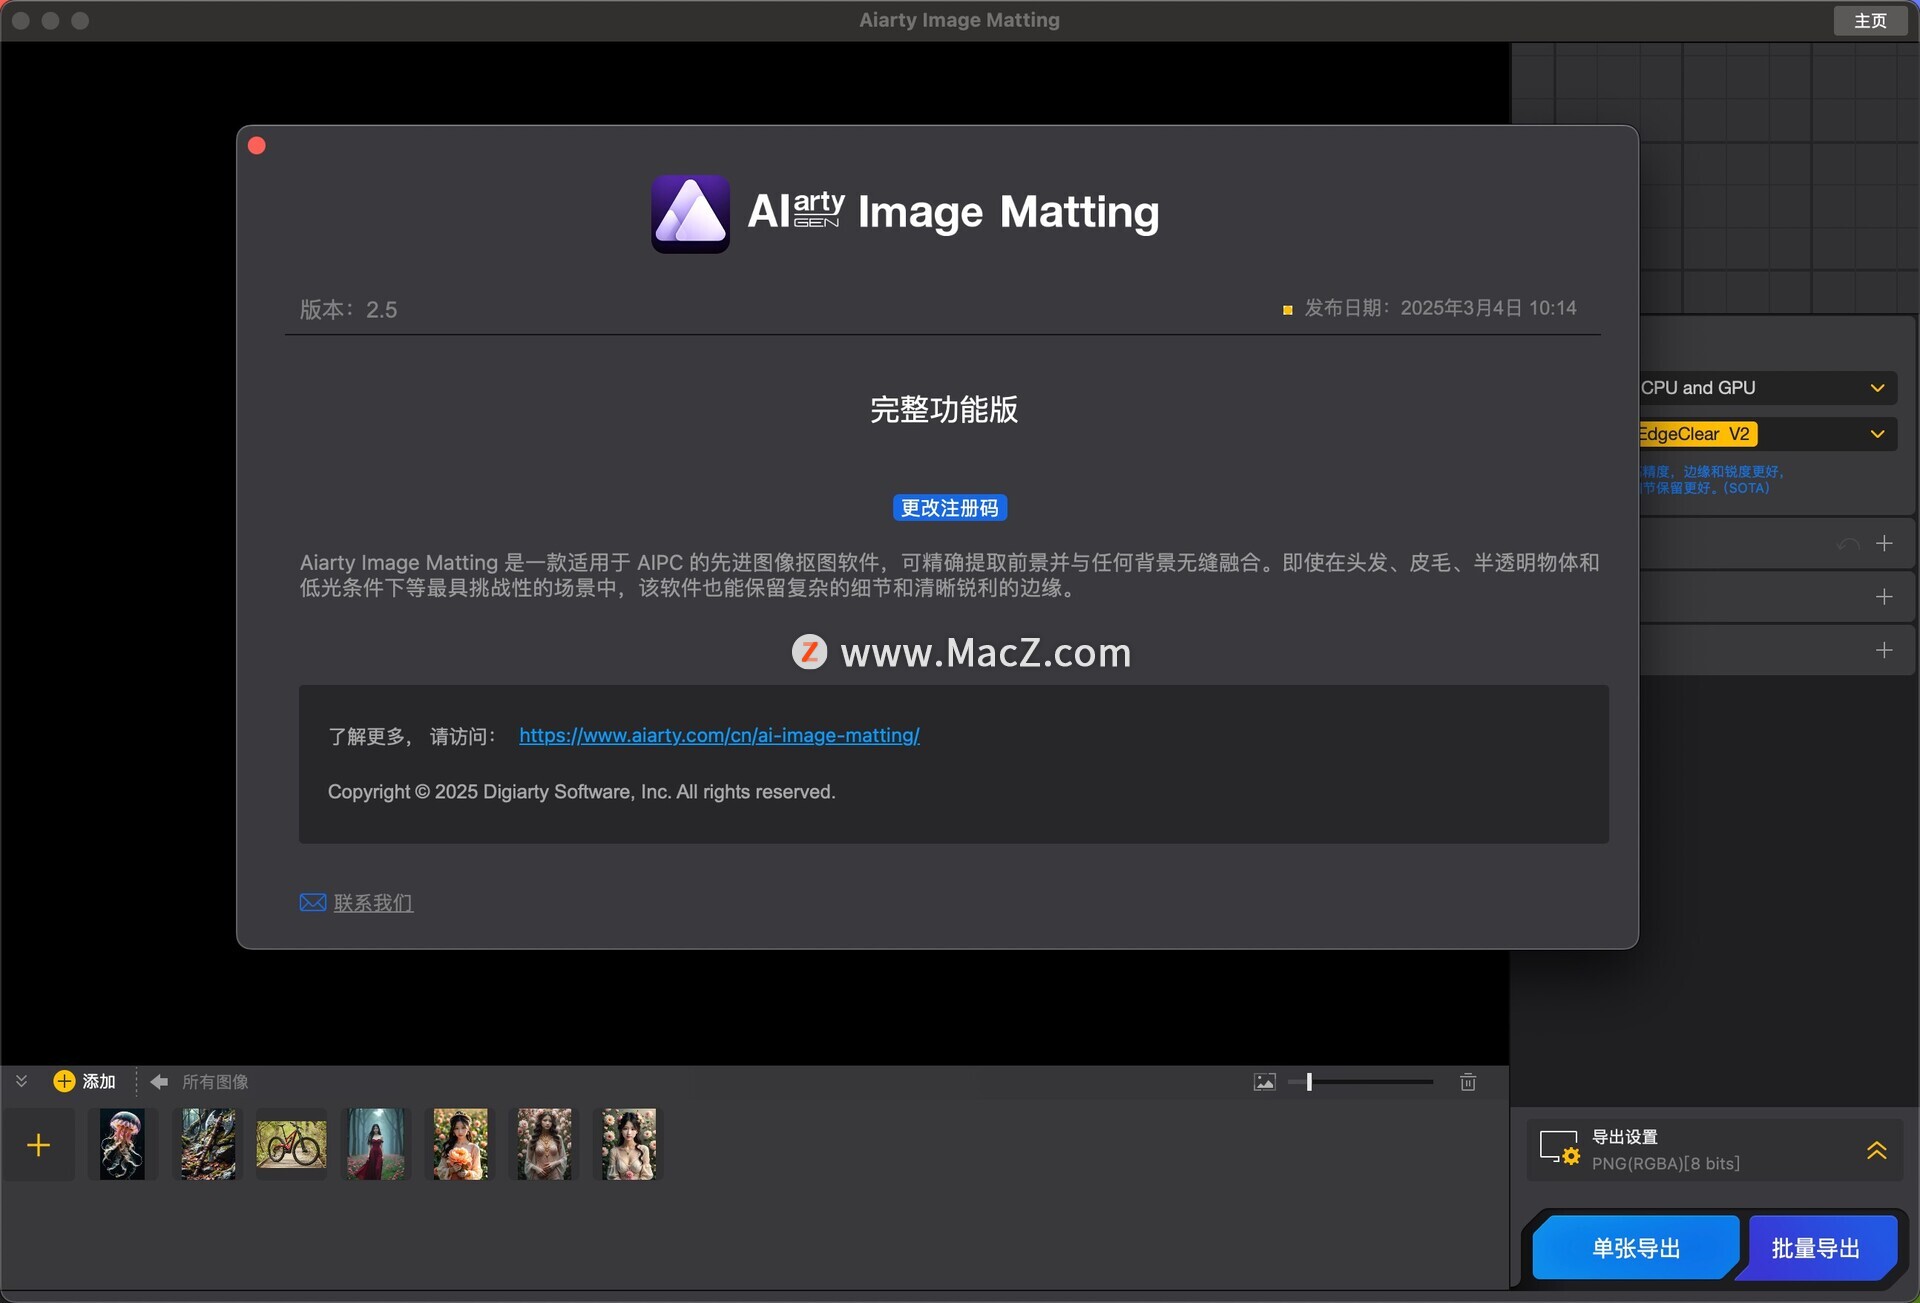The width and height of the screenshot is (1920, 1303).
Task: Click the PNG(RGBA)[8 bits] format text
Action: [1666, 1164]
